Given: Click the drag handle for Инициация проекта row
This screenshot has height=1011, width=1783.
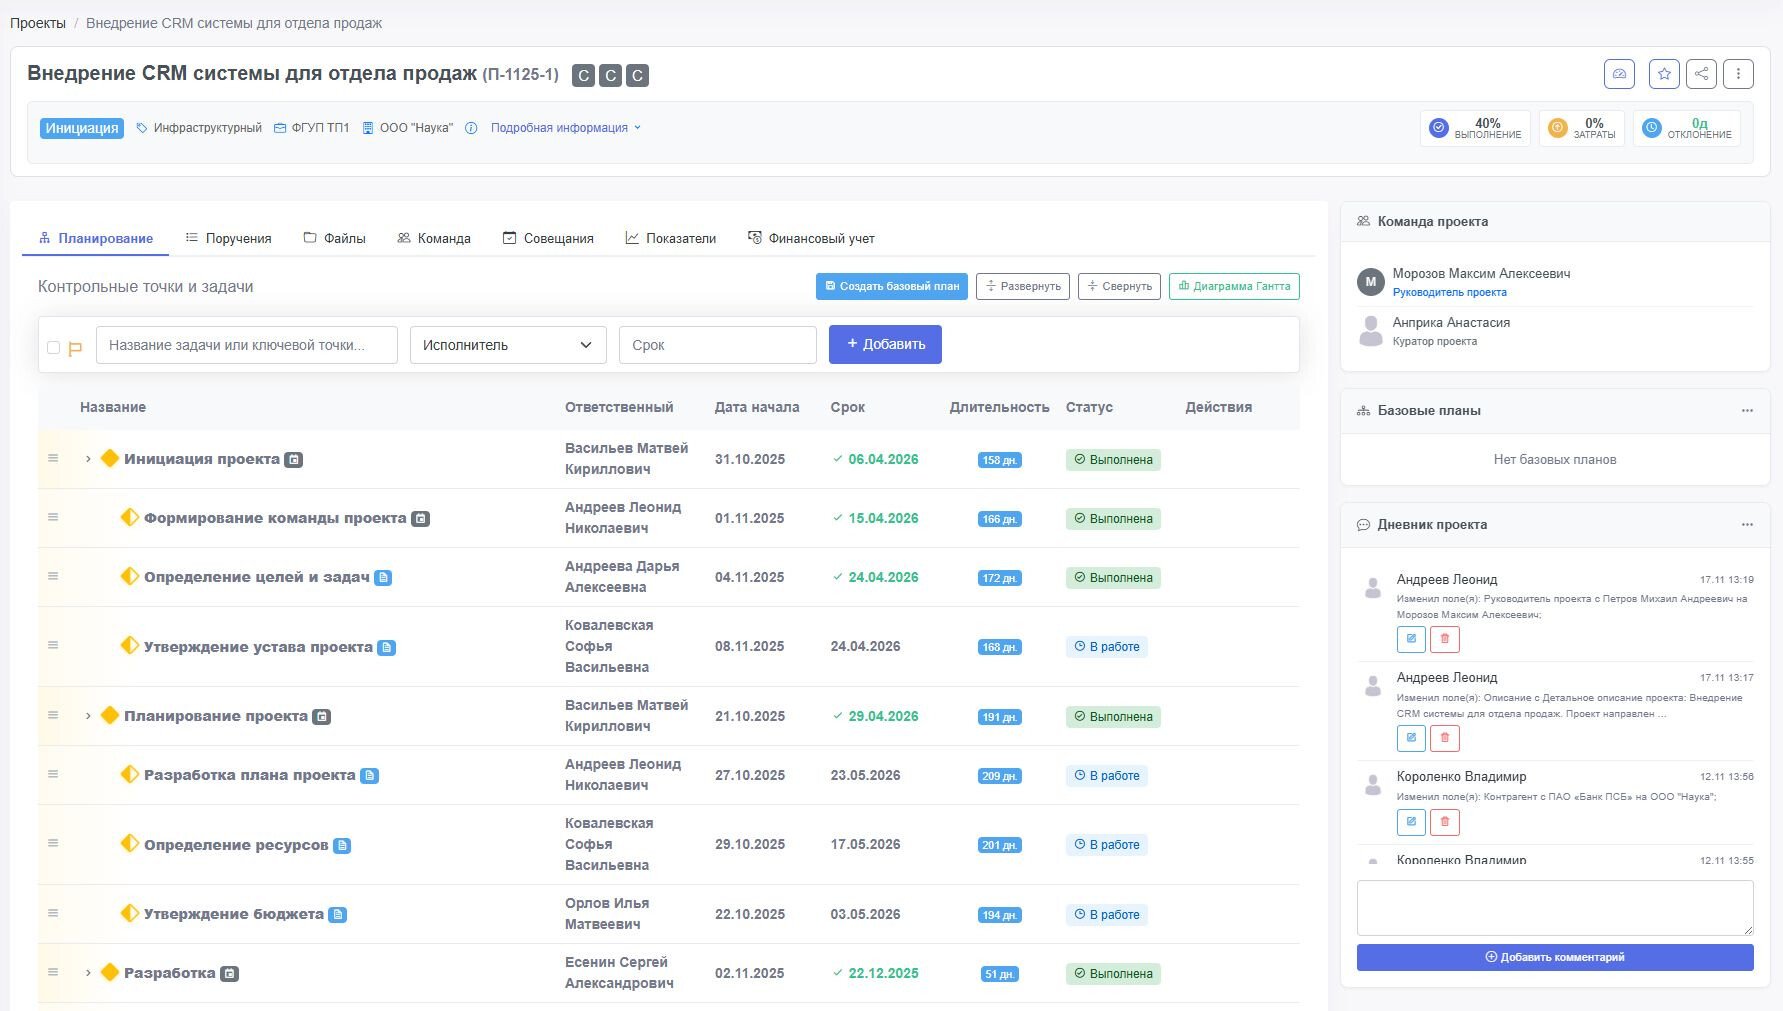Looking at the screenshot, I should click(53, 459).
